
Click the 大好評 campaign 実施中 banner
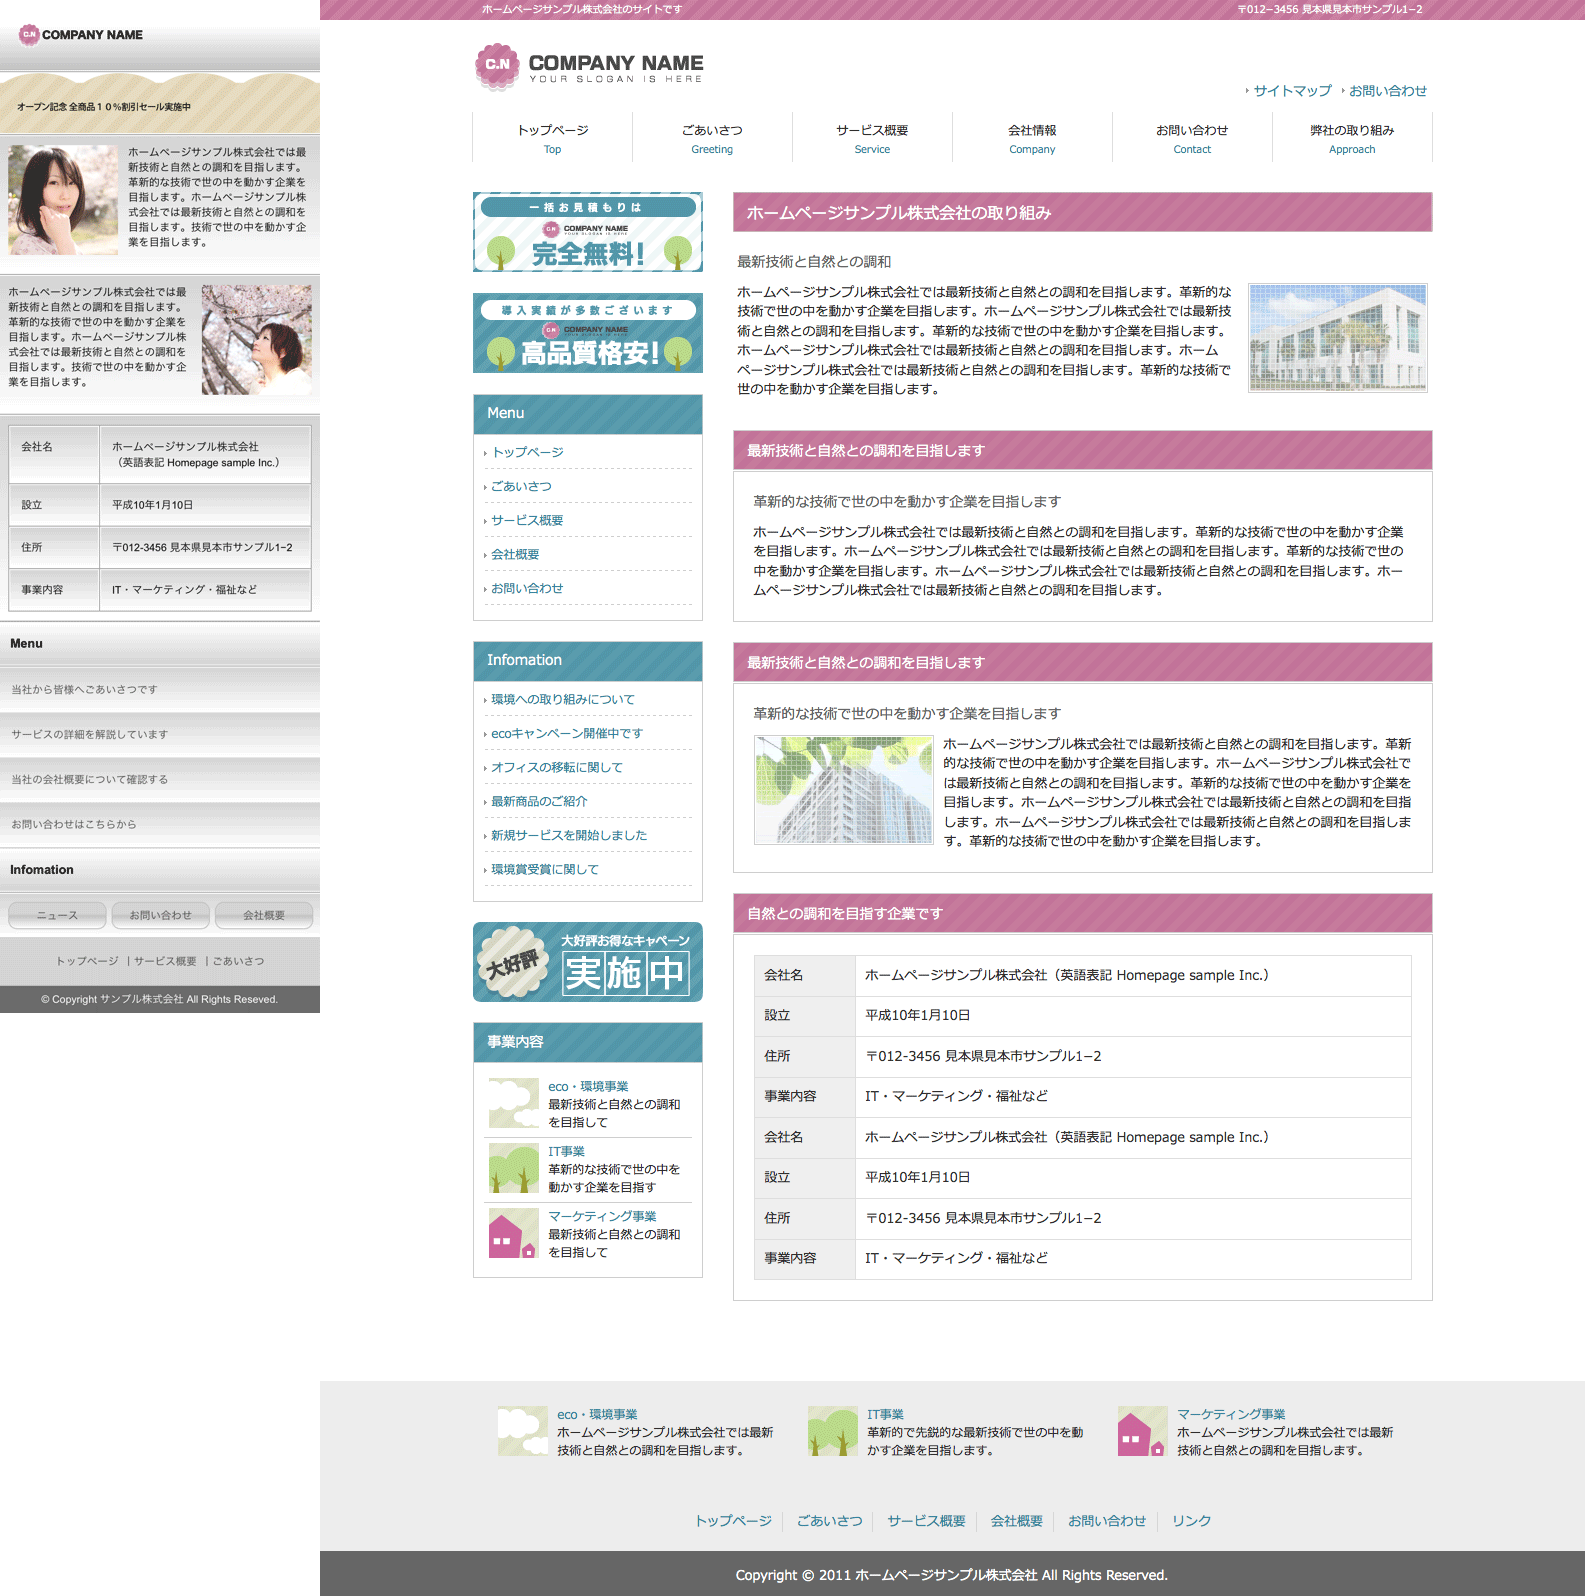[588, 962]
